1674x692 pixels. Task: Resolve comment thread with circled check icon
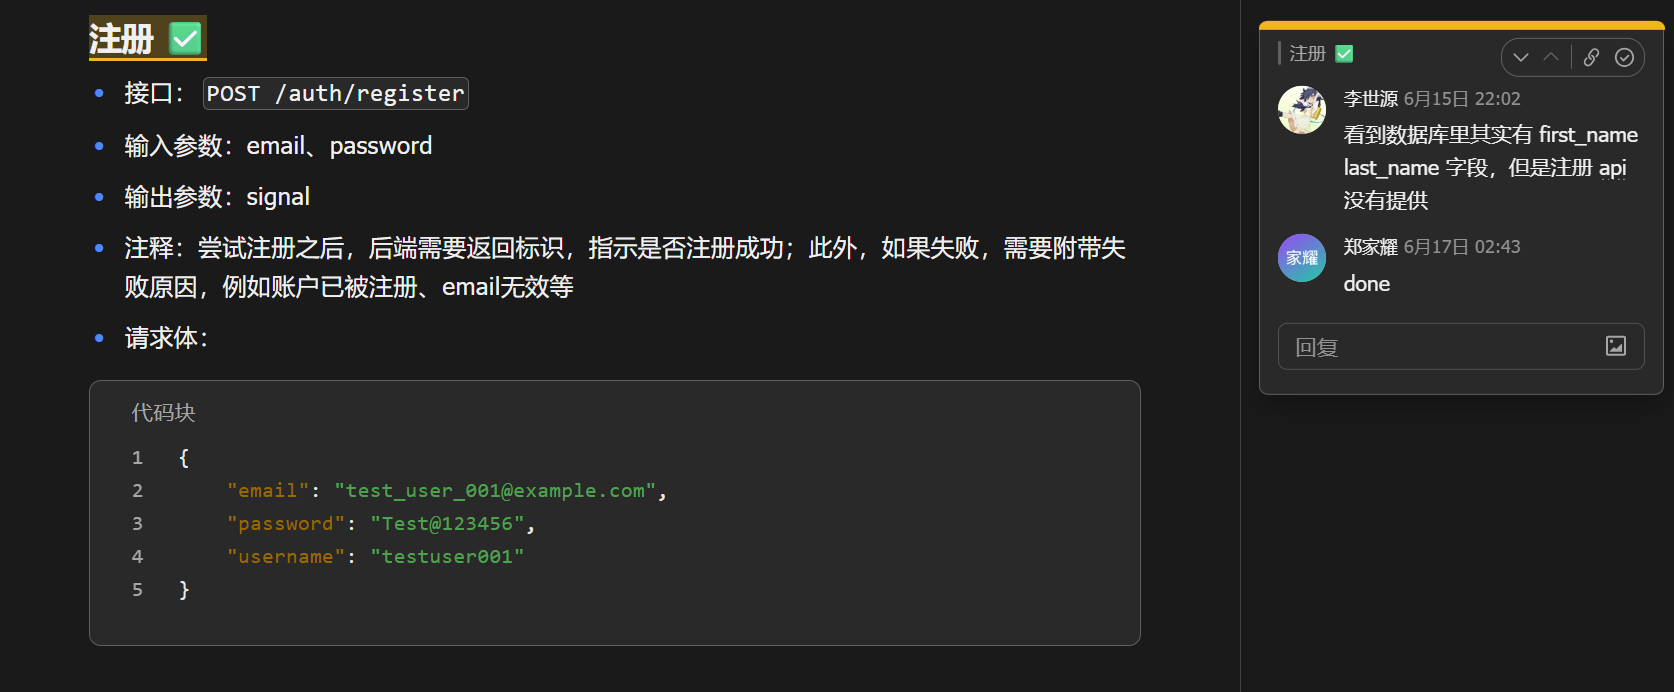1625,57
